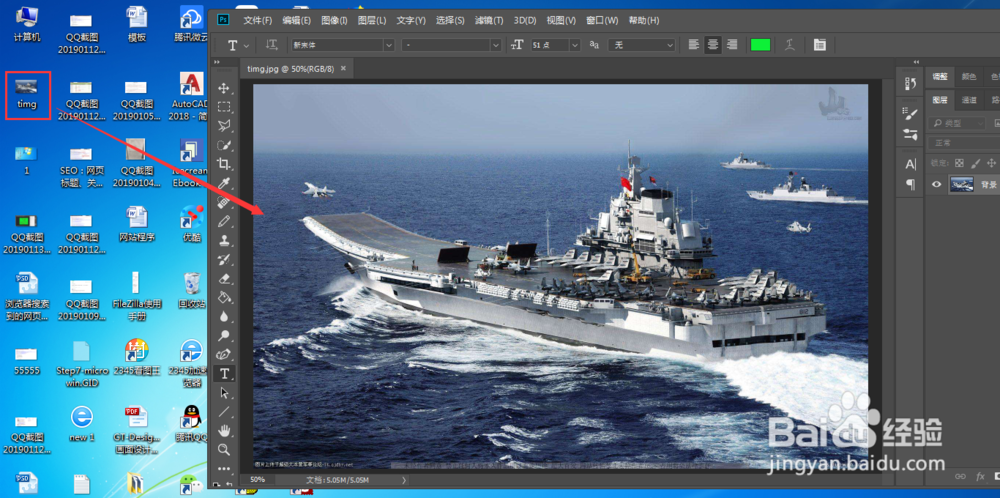Open the Brushes panel icon
Image resolution: width=1000 pixels, height=498 pixels.
[x=911, y=134]
